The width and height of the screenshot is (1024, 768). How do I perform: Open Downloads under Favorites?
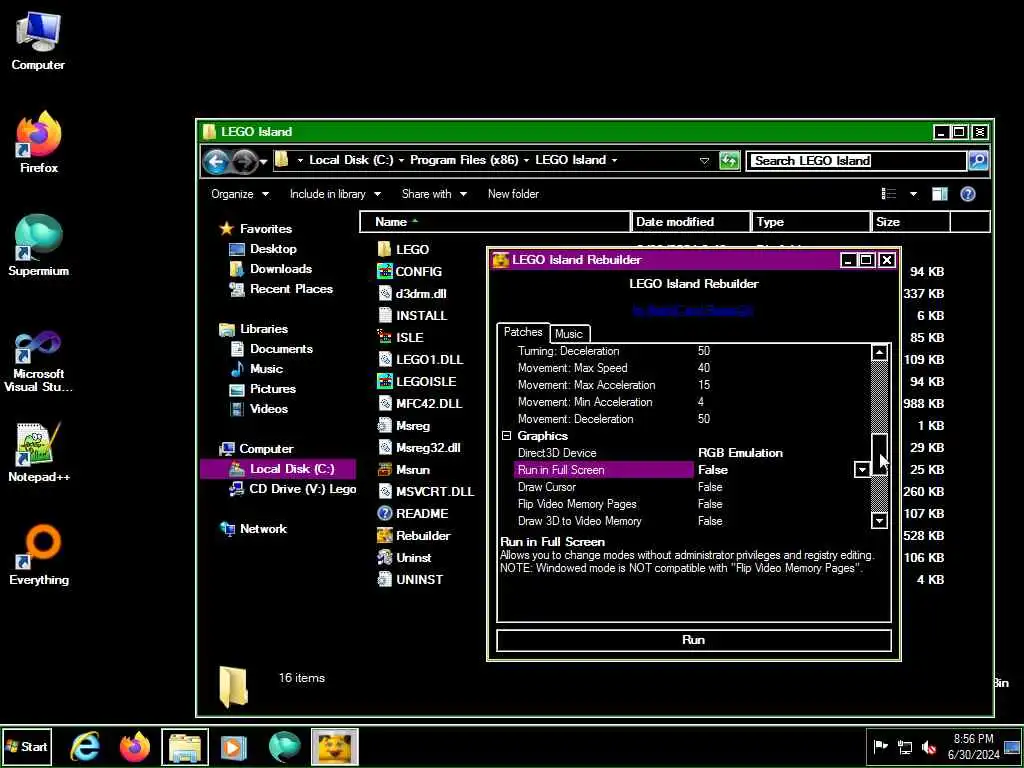click(270, 268)
